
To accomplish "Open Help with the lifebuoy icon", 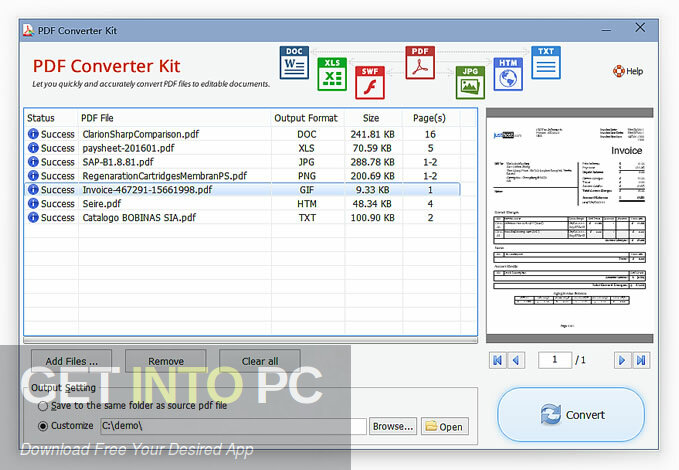I will (628, 71).
